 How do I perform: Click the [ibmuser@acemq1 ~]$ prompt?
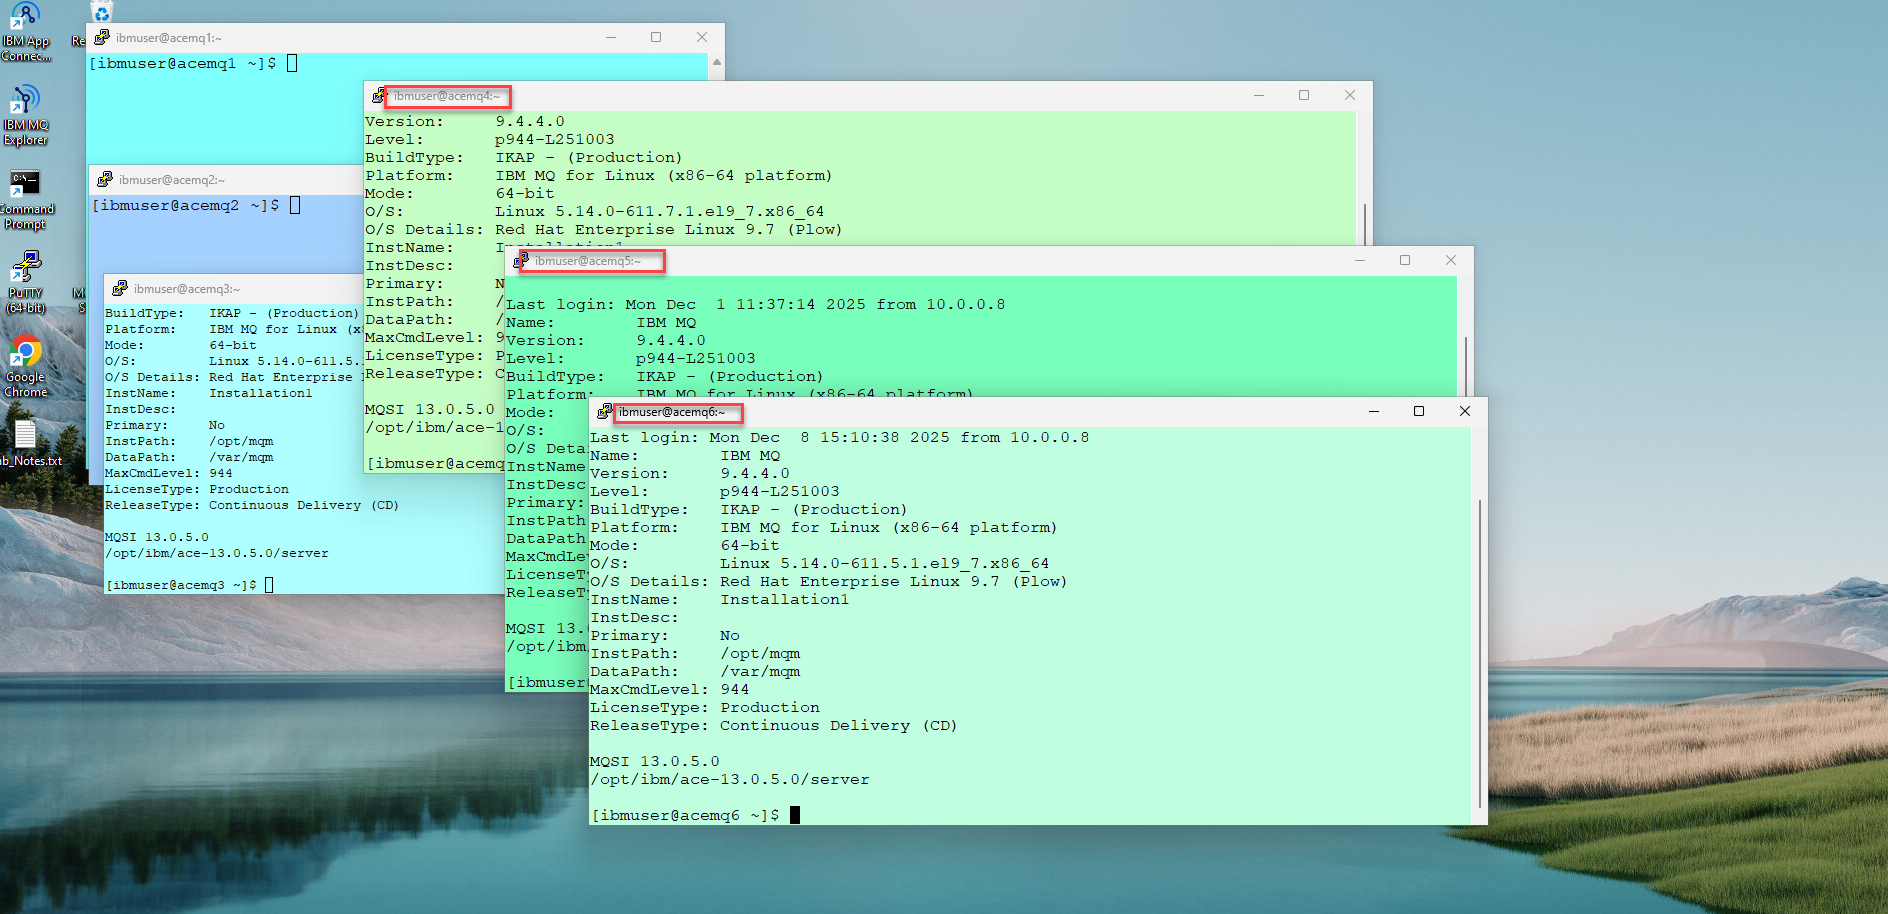tap(182, 63)
